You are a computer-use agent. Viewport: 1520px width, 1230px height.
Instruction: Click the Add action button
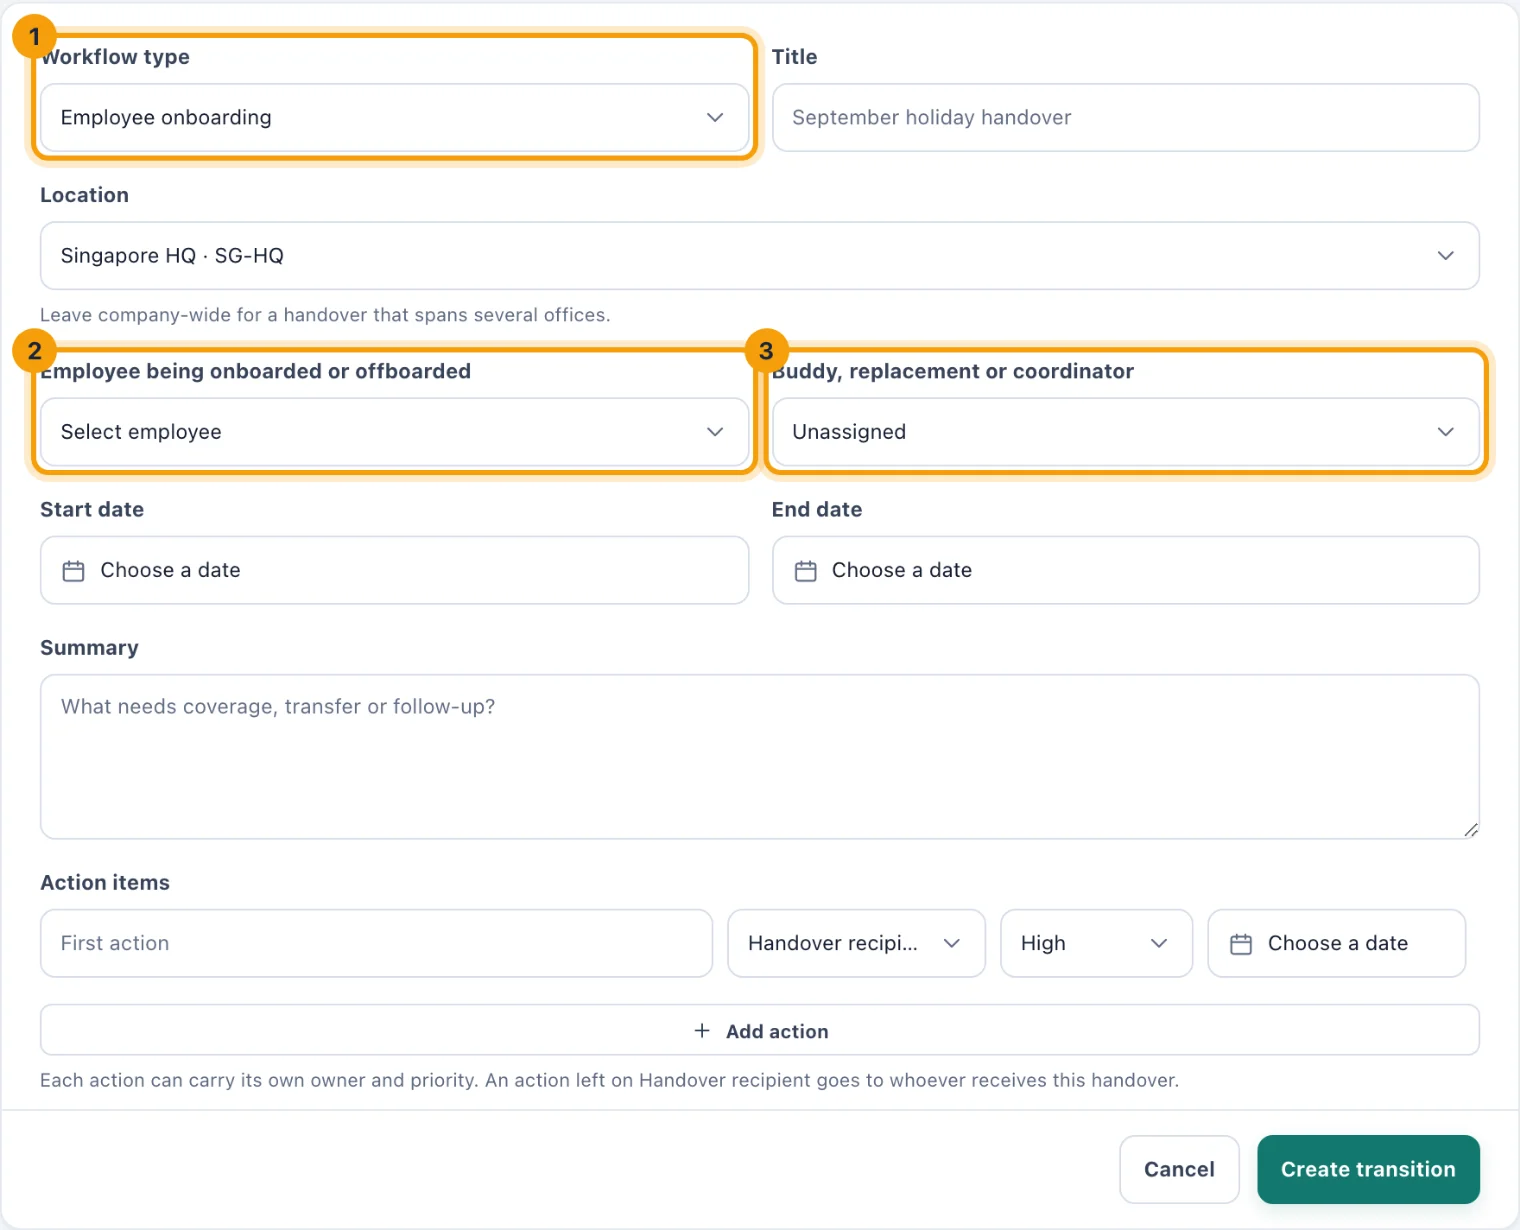click(759, 1030)
